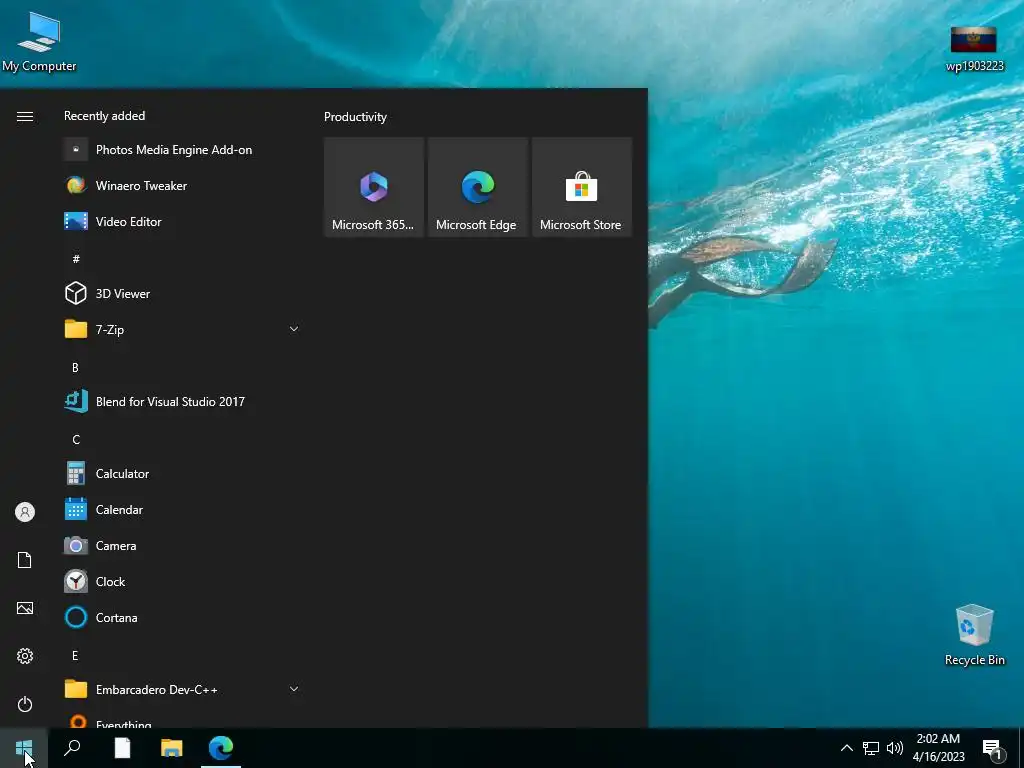Click the Recently added heading

pyautogui.click(x=104, y=116)
